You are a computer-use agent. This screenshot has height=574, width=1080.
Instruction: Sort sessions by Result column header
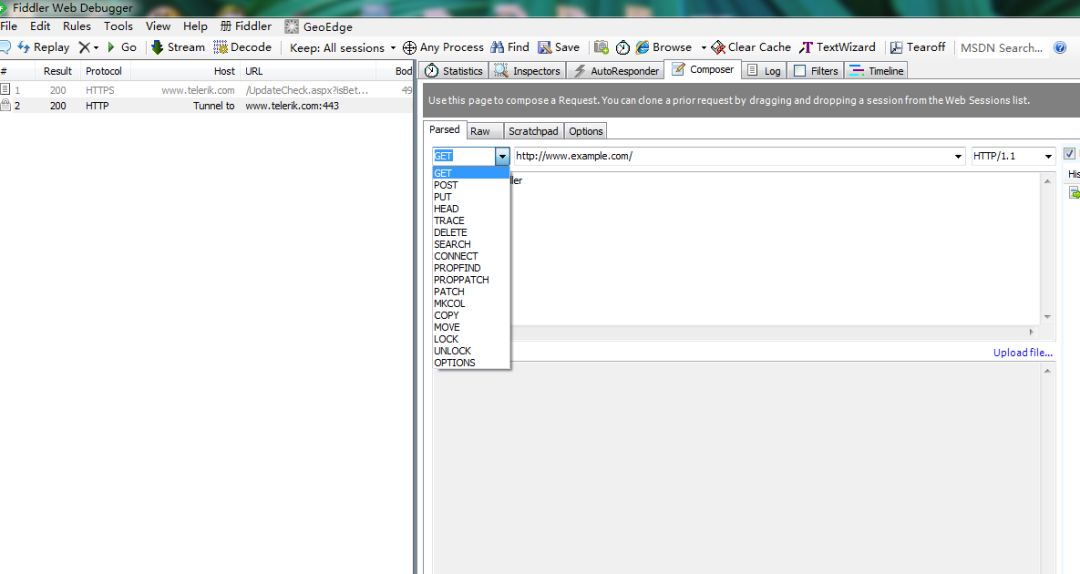click(57, 71)
